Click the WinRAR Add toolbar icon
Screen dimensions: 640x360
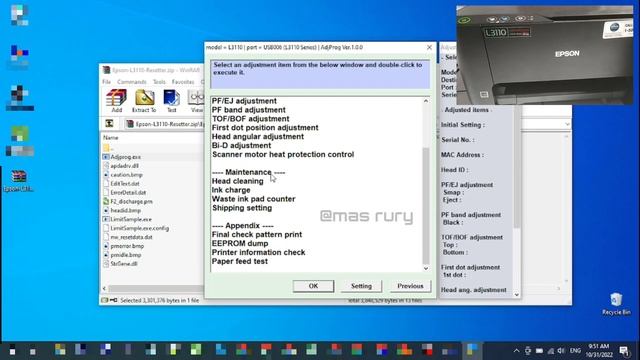coord(116,101)
